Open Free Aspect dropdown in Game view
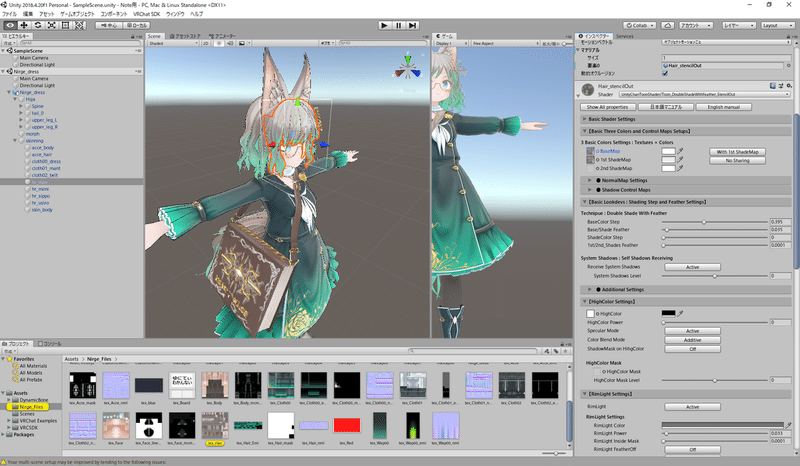Image resolution: width=800 pixels, height=466 pixels. point(505,43)
